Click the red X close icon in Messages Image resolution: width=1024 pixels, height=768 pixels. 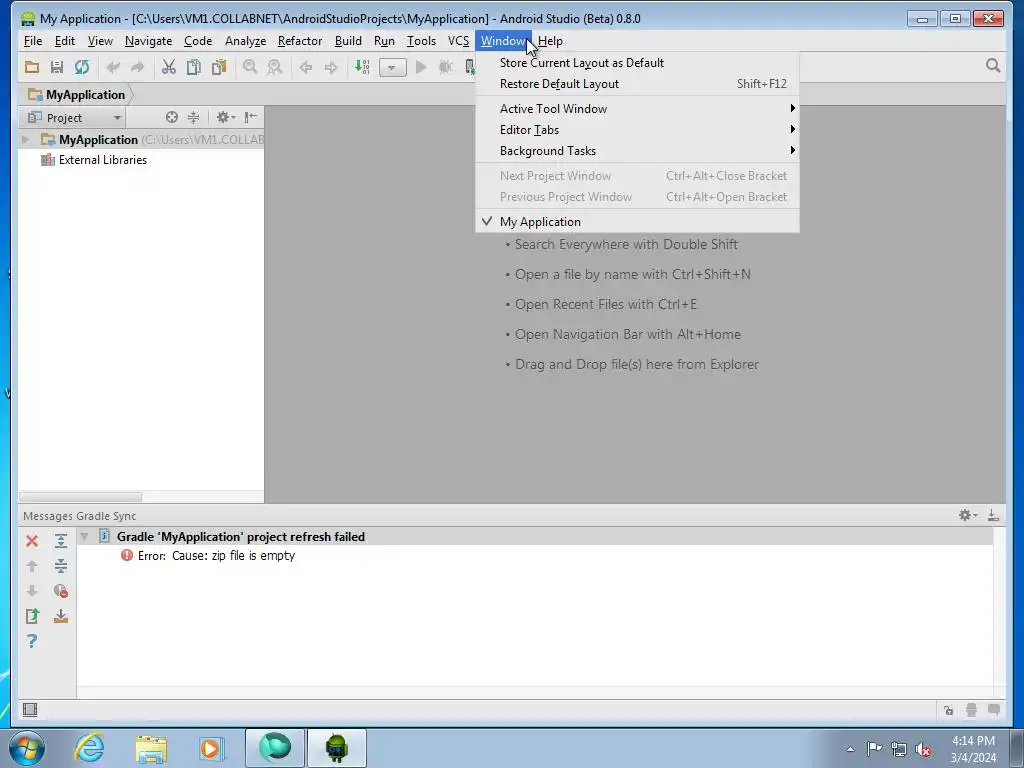click(31, 541)
